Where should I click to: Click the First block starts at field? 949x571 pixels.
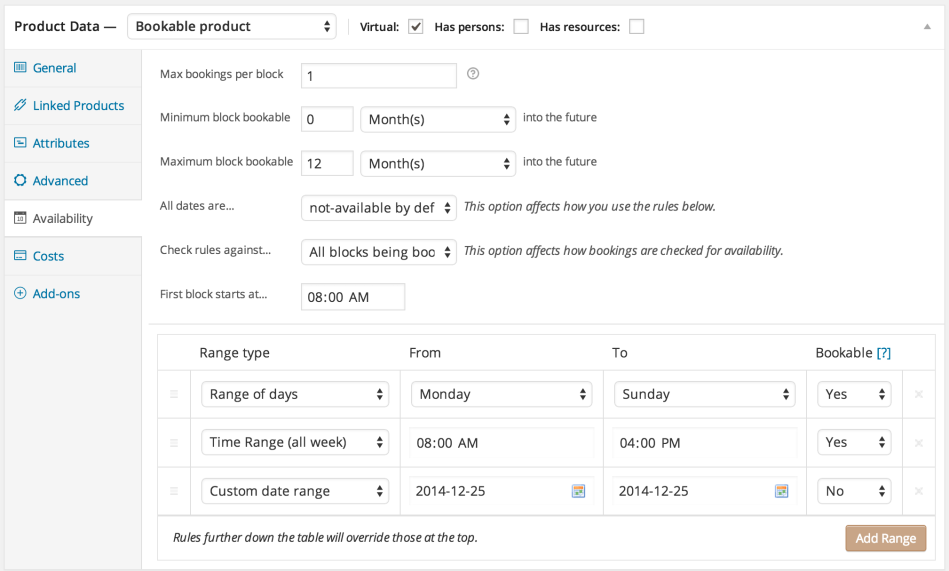352,297
